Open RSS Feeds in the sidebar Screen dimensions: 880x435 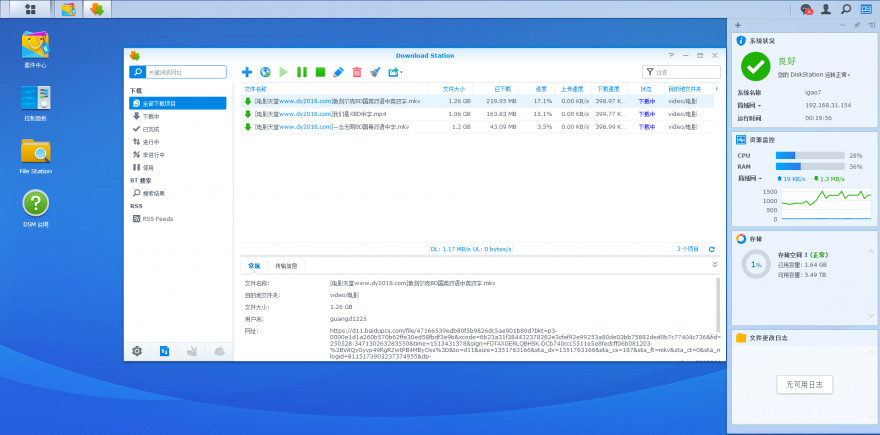[157, 218]
